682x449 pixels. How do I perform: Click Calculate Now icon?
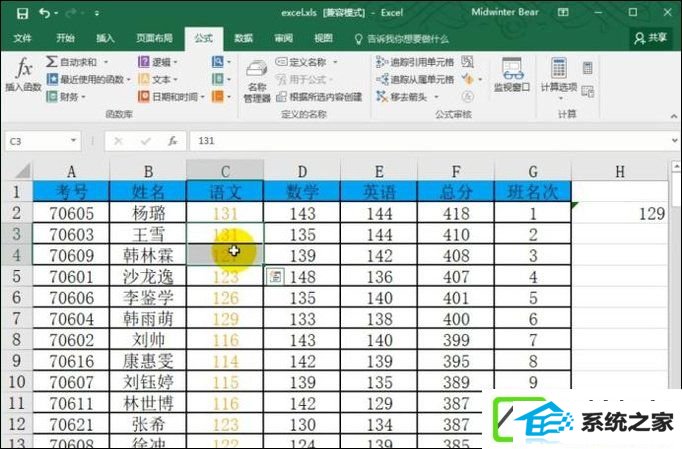588,67
